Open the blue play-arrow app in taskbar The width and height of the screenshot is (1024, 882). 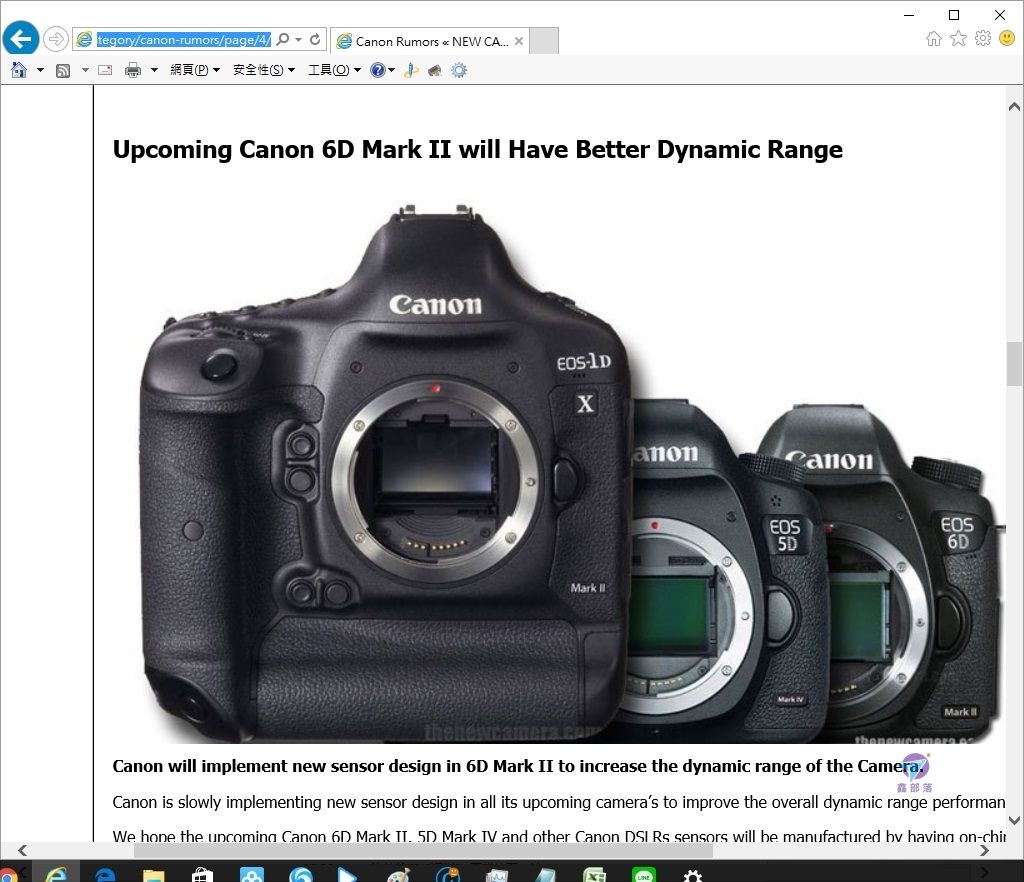349,874
